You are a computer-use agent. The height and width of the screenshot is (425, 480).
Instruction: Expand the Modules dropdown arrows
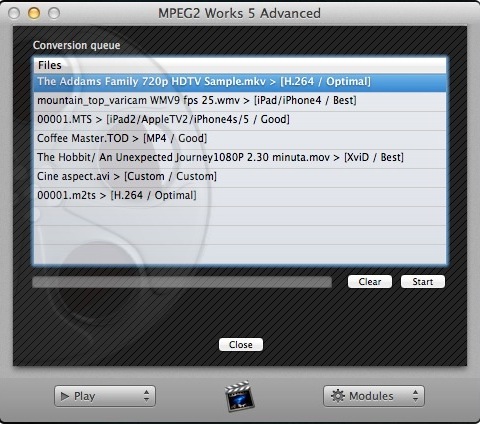click(x=415, y=396)
